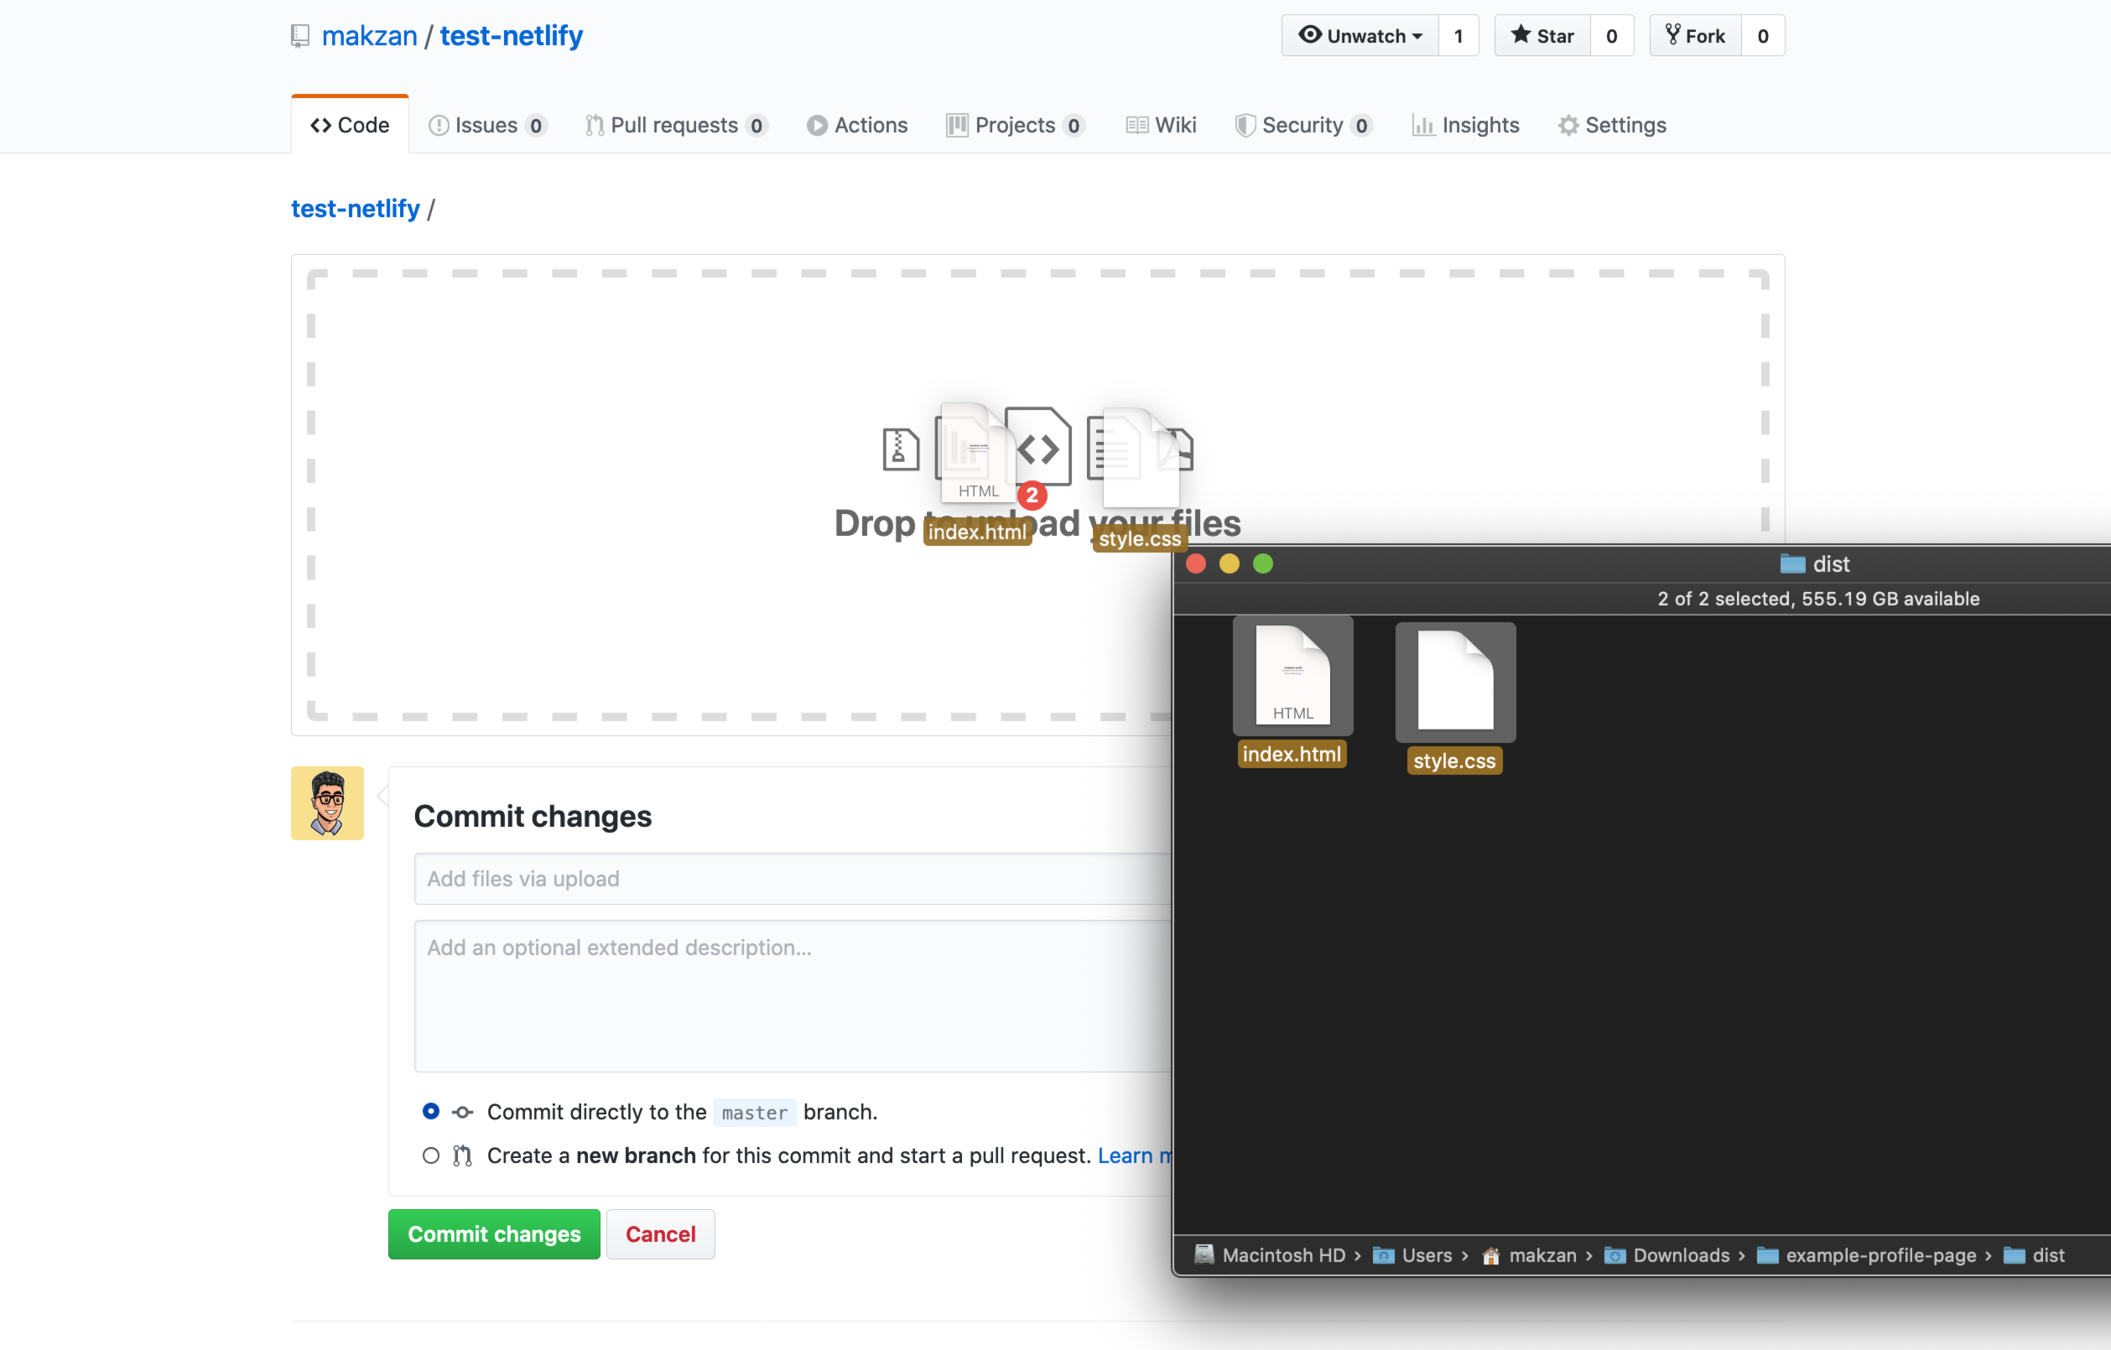
Task: Click the extended description text area
Action: pos(792,995)
